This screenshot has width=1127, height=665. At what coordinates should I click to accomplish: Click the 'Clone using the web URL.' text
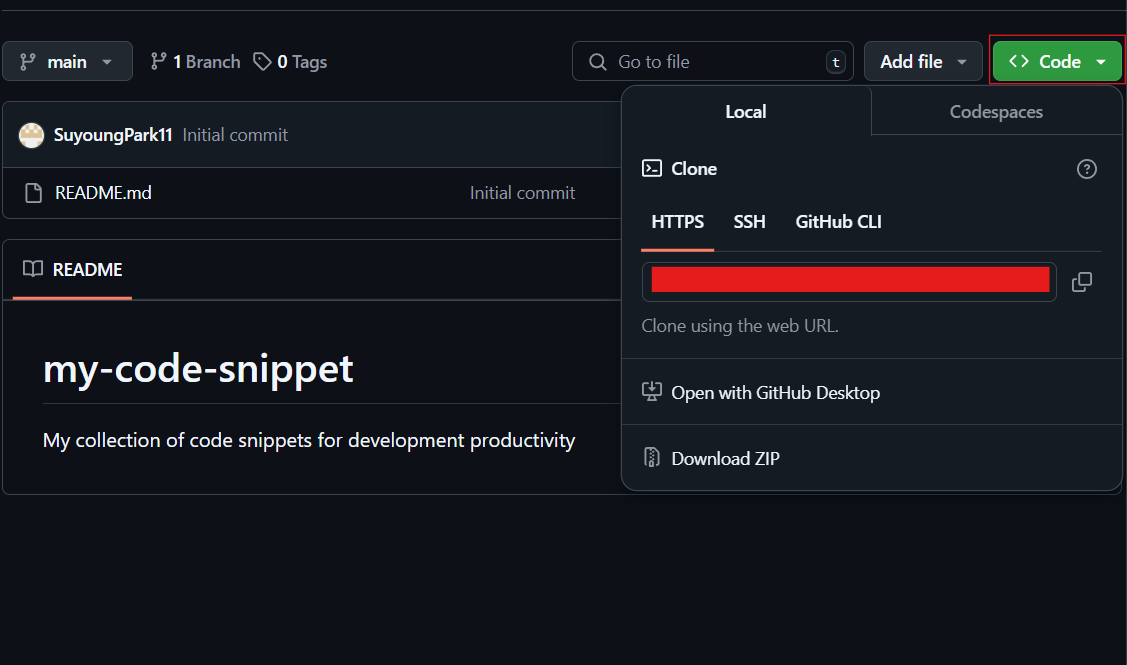[x=740, y=326]
